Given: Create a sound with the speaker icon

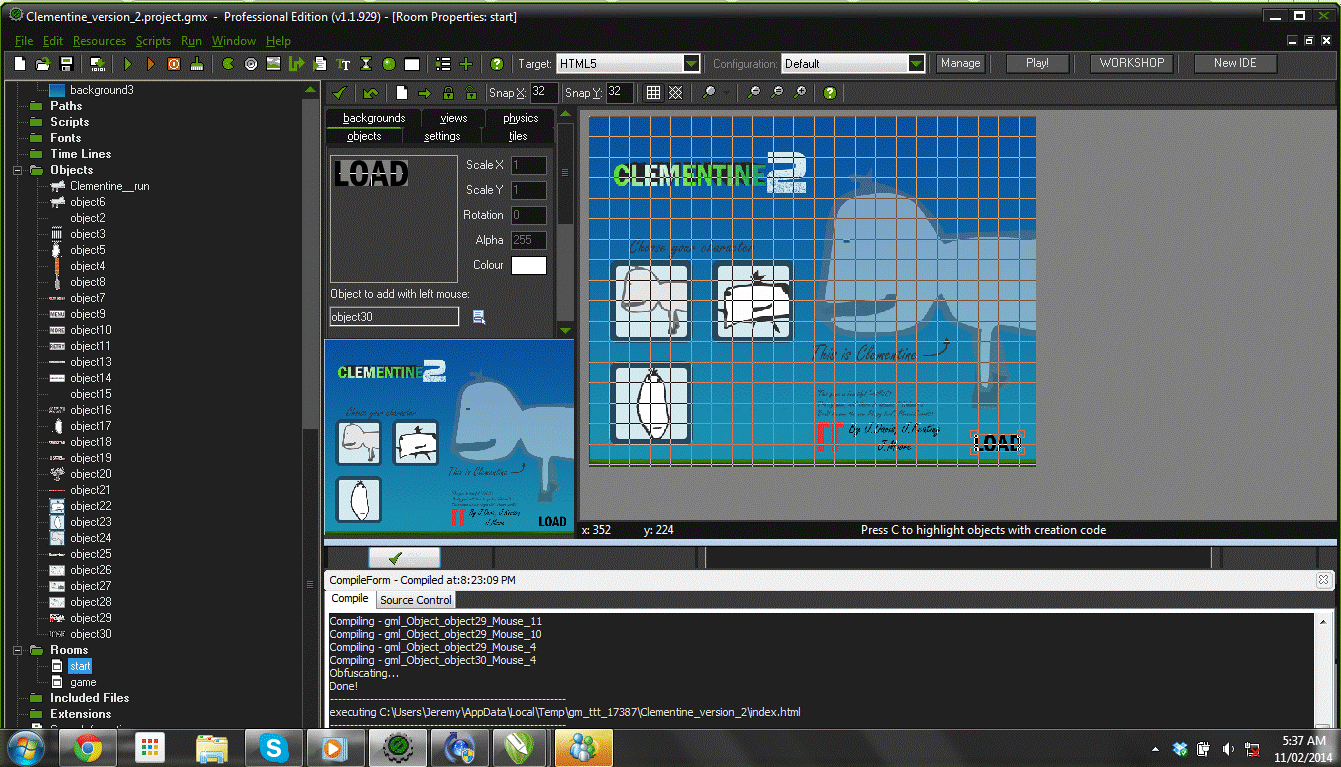Looking at the screenshot, I should pyautogui.click(x=251, y=63).
